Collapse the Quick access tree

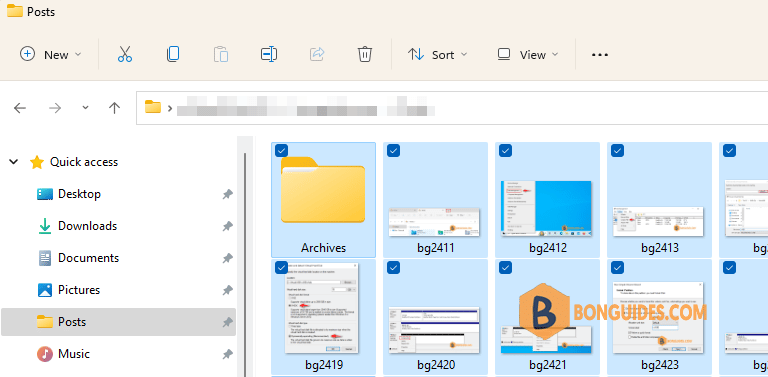click(14, 162)
